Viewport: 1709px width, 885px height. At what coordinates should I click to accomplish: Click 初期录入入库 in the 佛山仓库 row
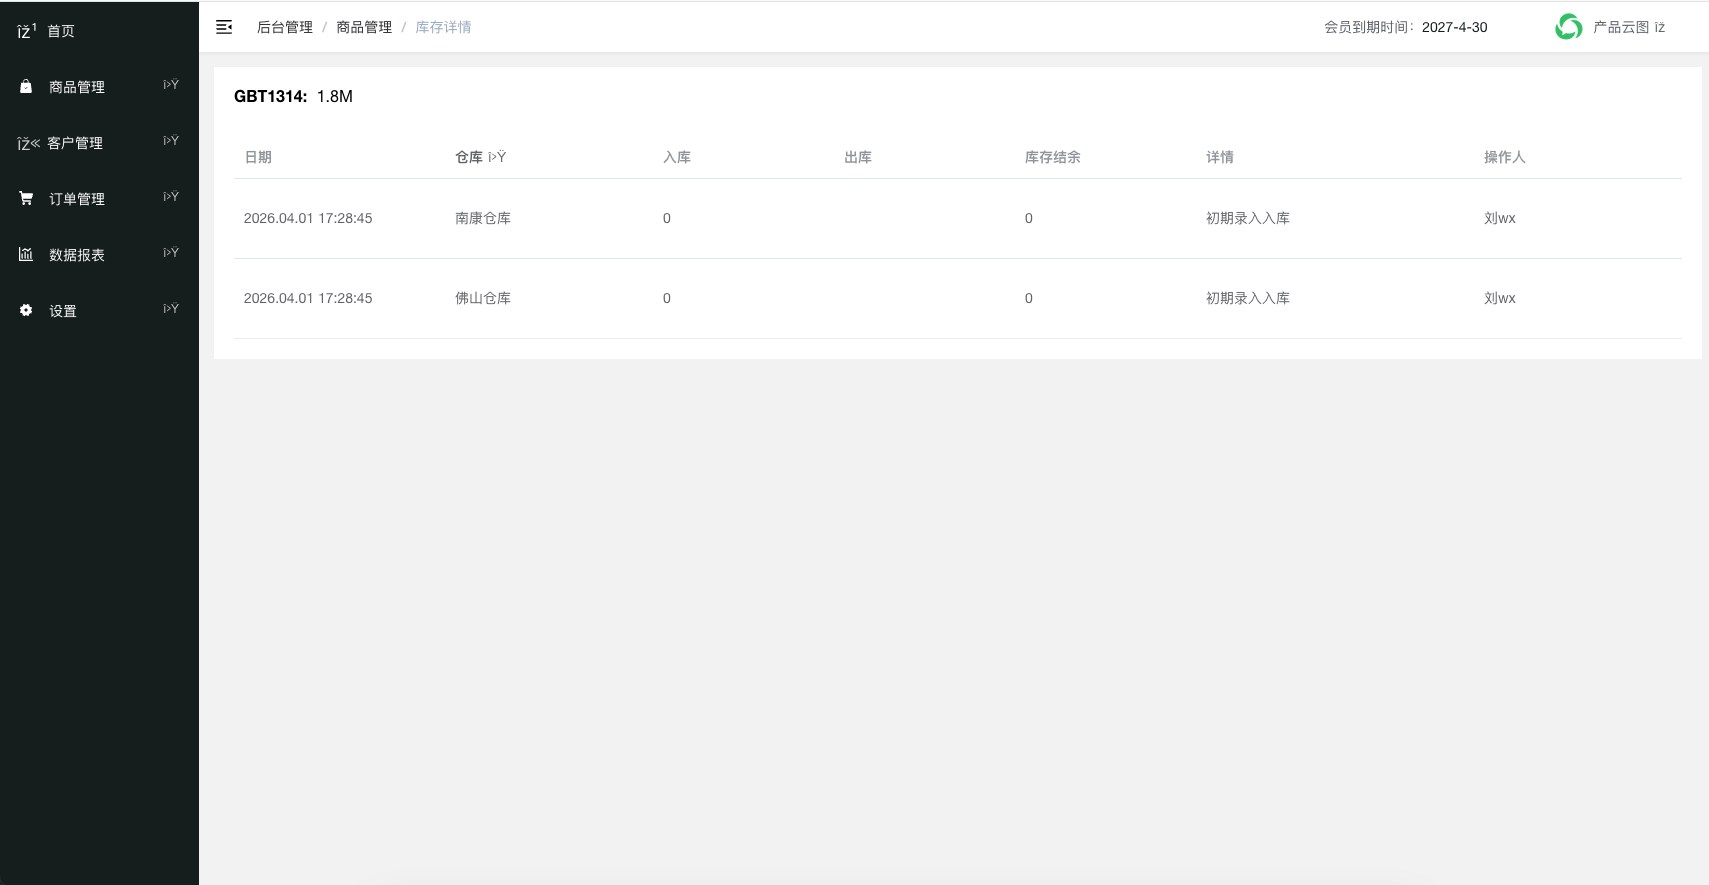coord(1248,298)
